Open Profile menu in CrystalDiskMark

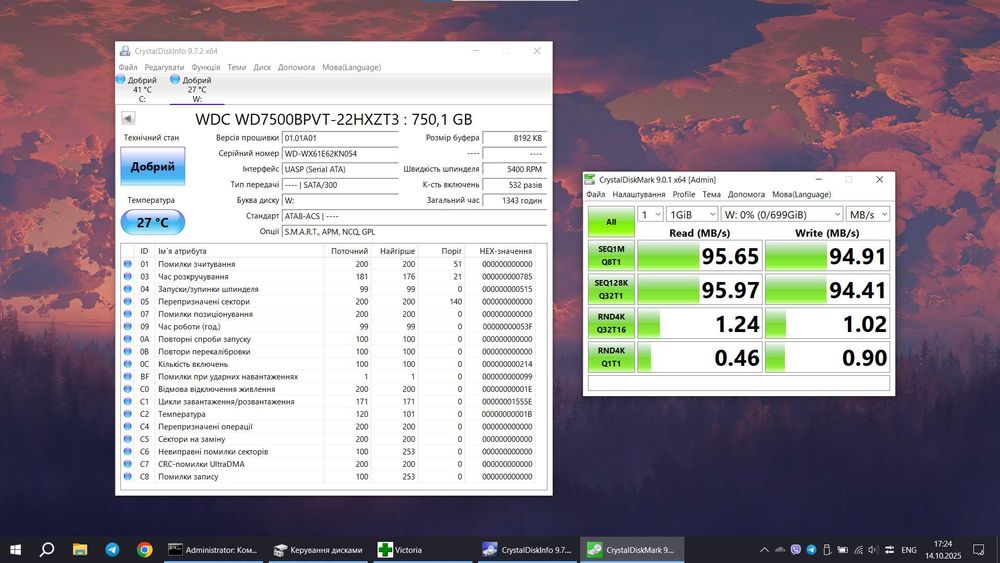(684, 194)
